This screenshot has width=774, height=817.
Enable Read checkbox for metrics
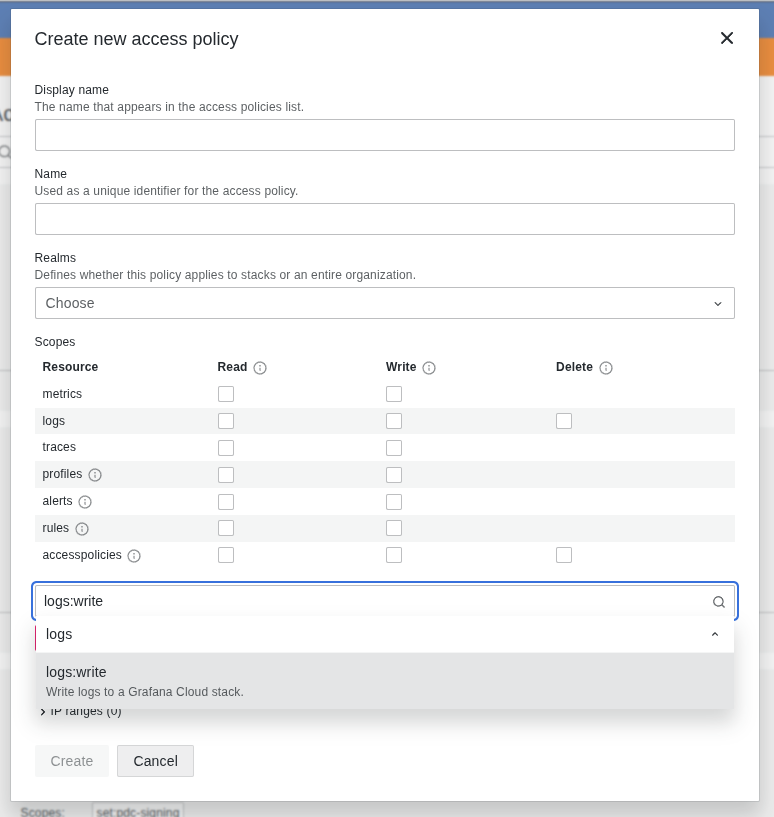coord(226,394)
